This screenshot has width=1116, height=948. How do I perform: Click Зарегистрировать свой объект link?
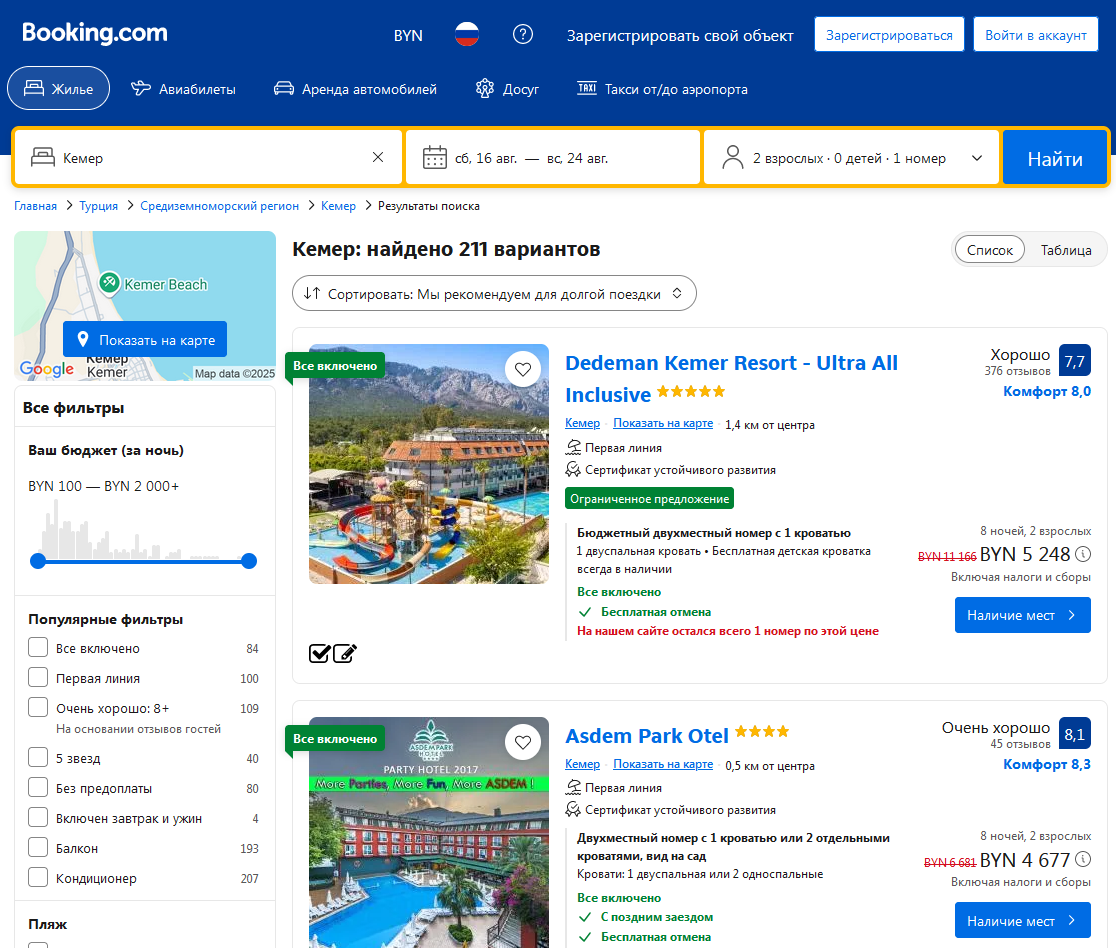point(680,36)
